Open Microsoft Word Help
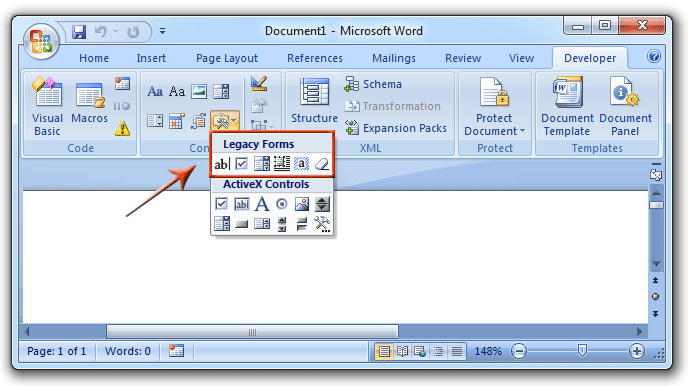Viewport: 688px width, 386px height. pyautogui.click(x=653, y=57)
